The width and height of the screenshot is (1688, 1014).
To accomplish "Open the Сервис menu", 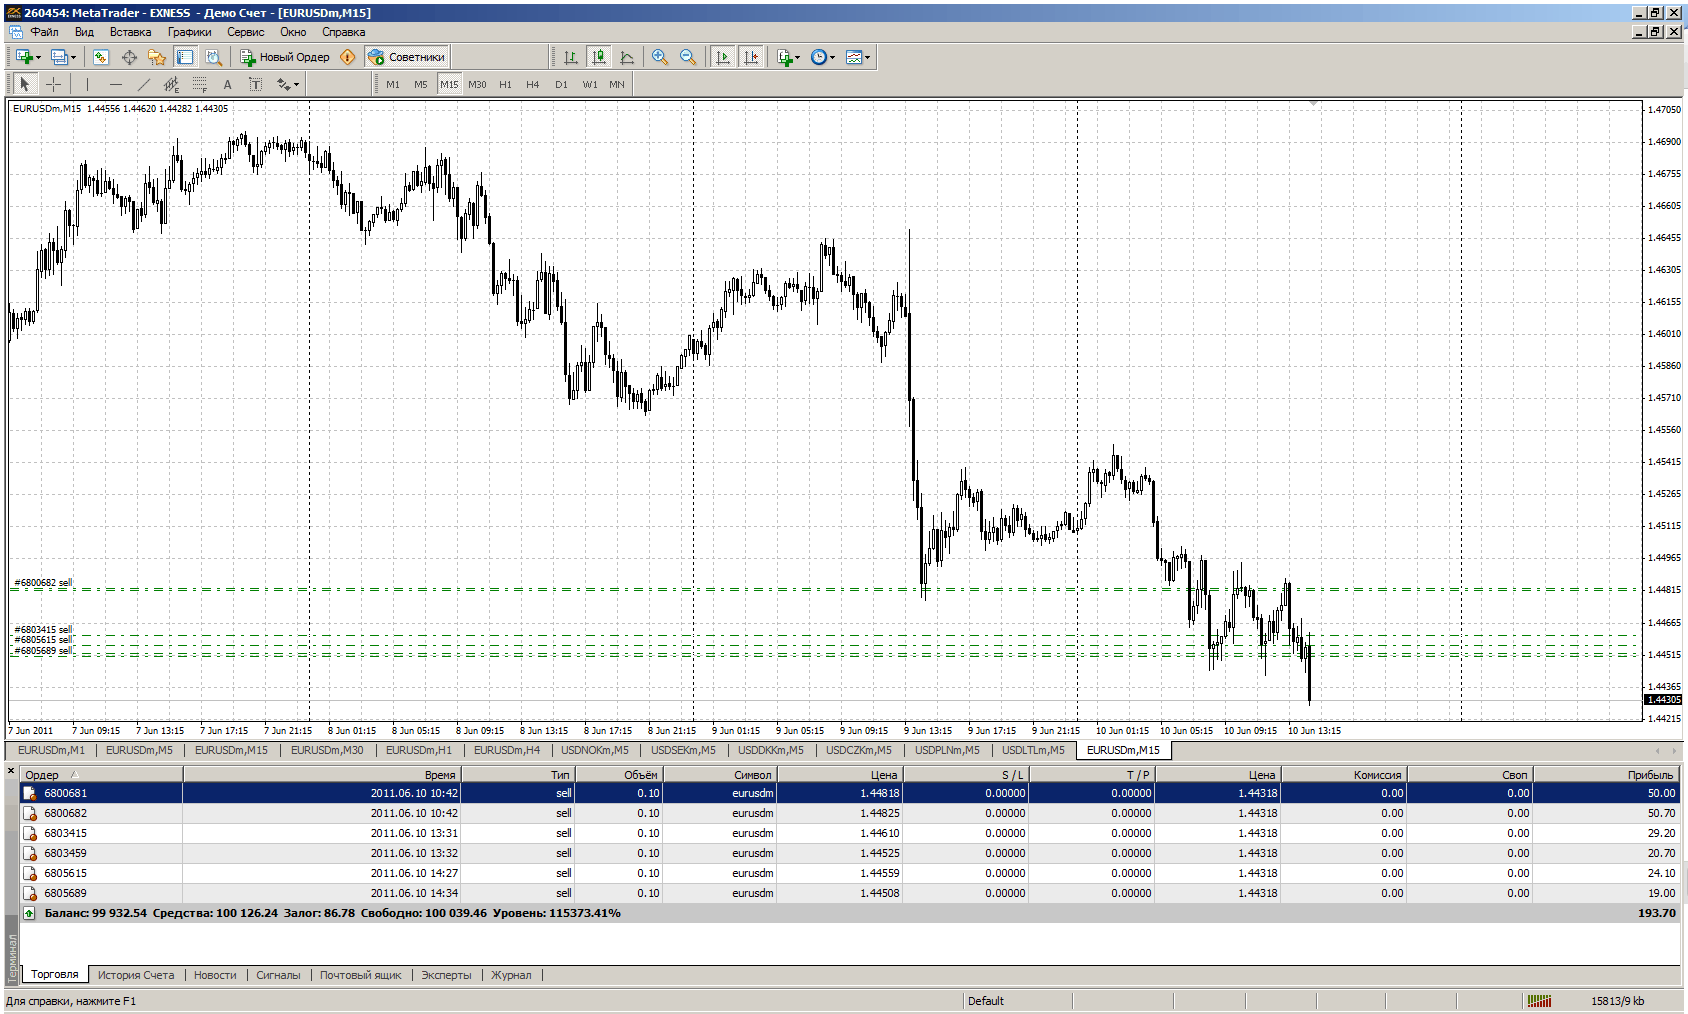I will tap(245, 32).
